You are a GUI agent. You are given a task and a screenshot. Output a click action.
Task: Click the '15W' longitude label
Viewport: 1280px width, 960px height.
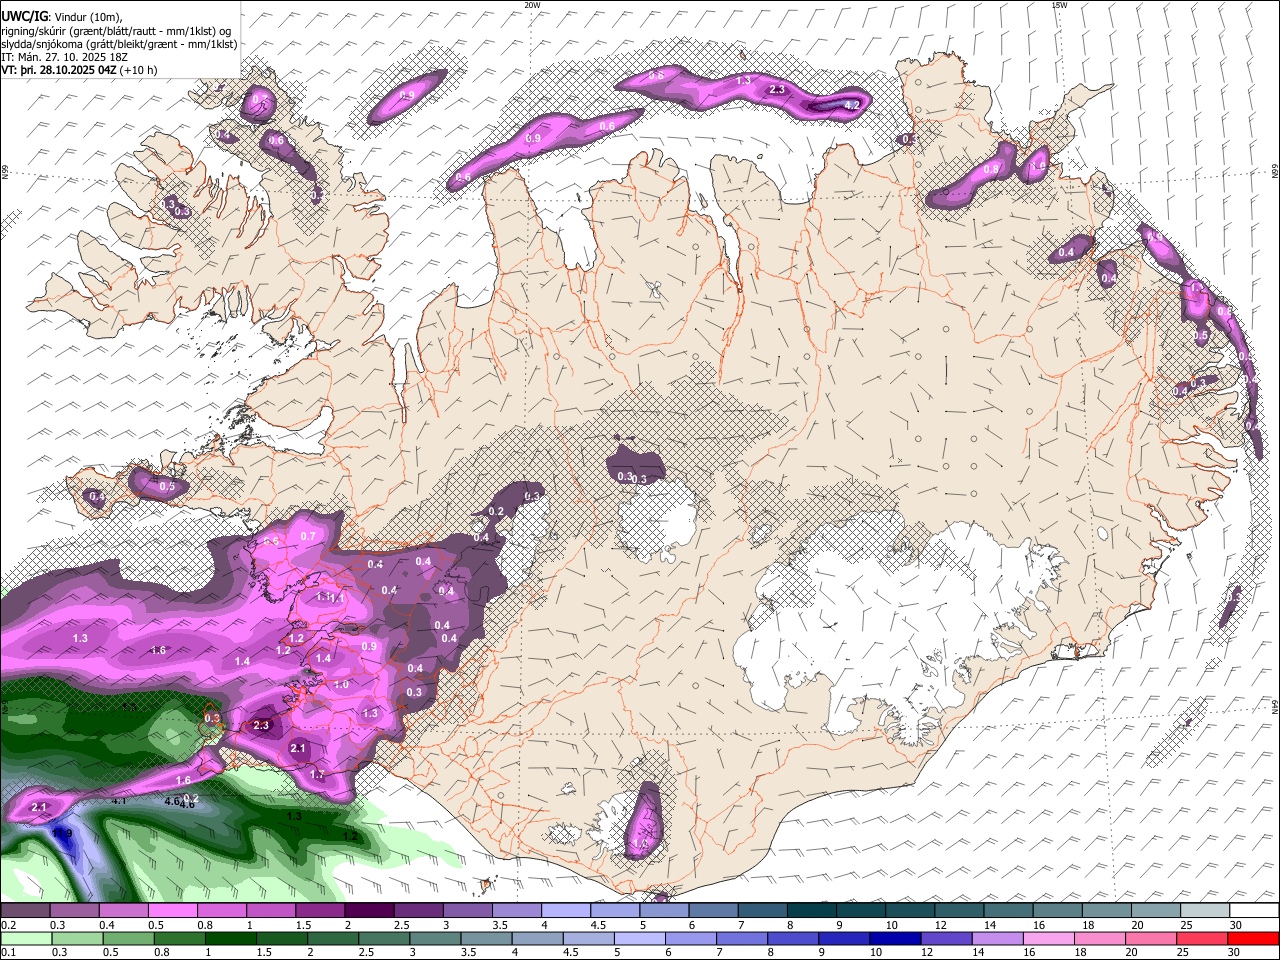[1059, 5]
